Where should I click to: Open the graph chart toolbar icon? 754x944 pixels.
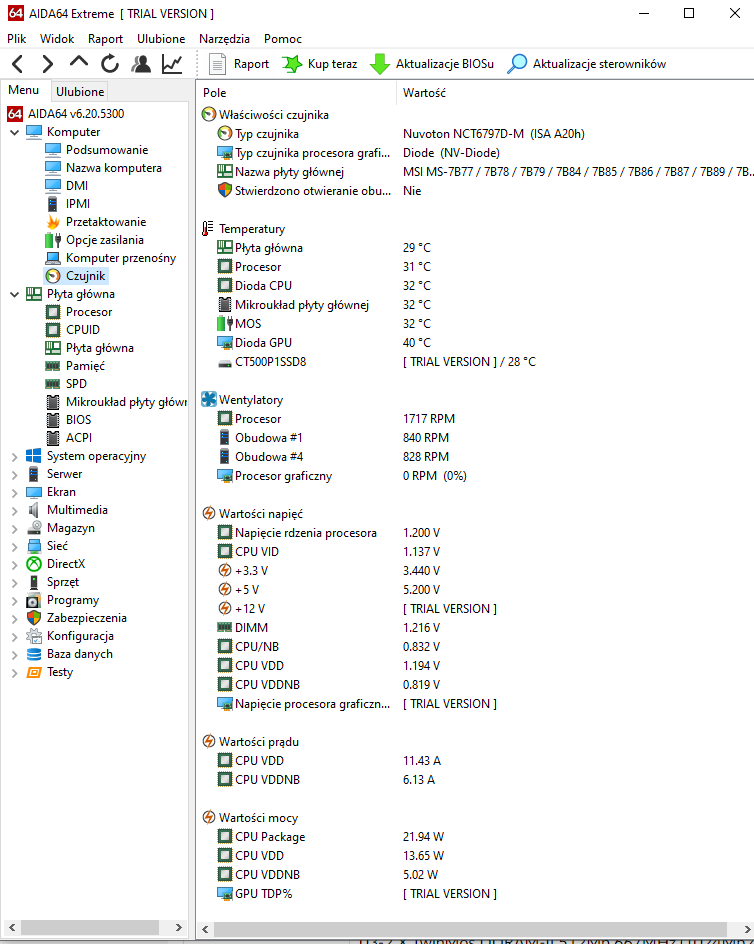point(172,63)
